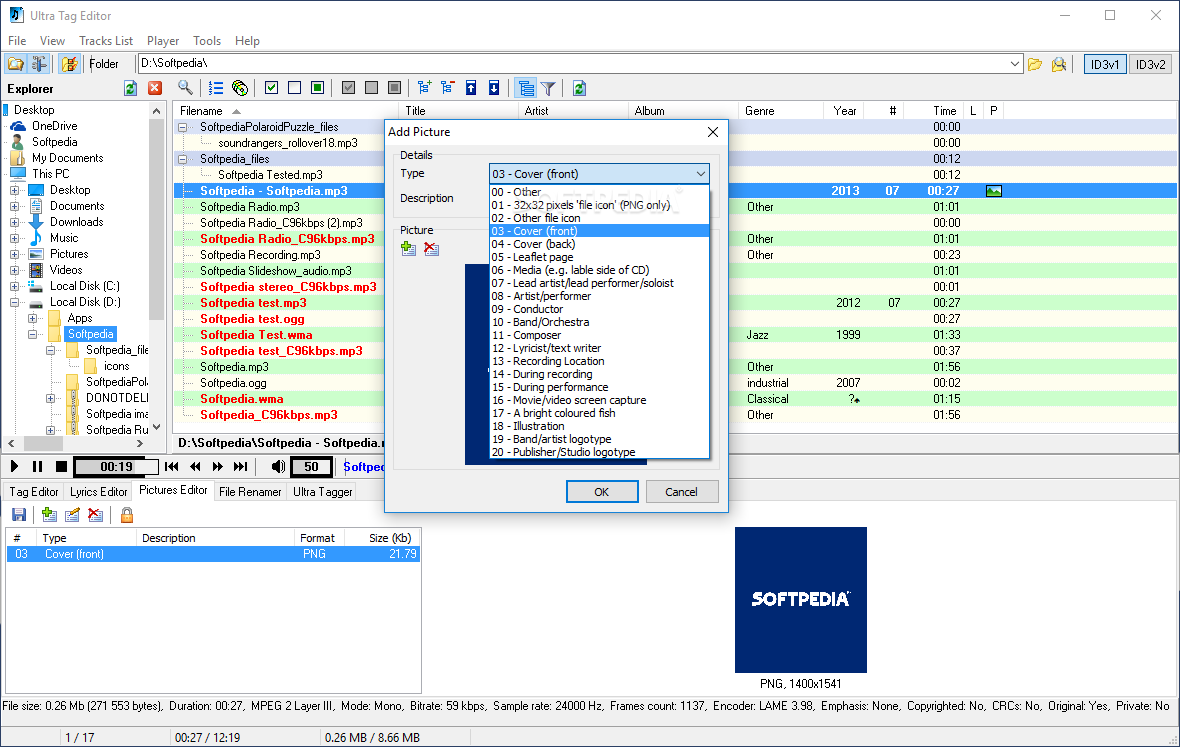Click the open folder icon in top toolbar
This screenshot has width=1180, height=747.
(x=15, y=64)
